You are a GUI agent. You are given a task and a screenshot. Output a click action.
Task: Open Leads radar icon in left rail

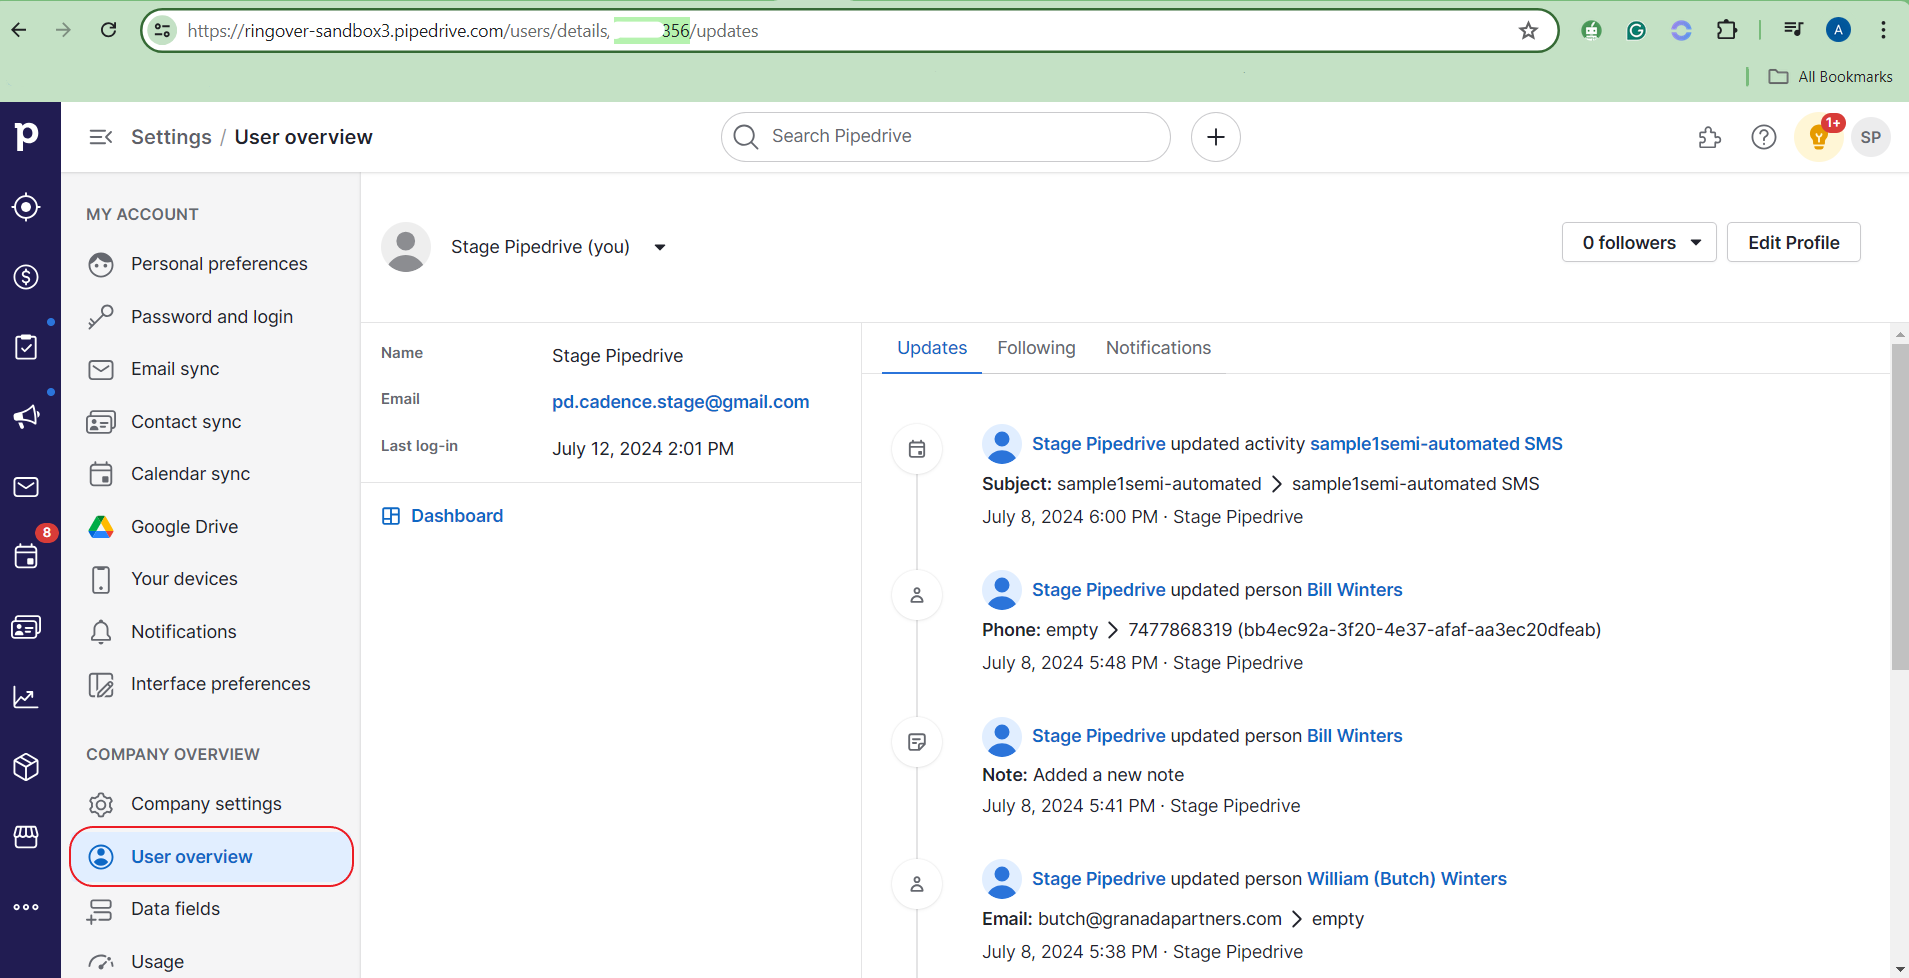26,207
